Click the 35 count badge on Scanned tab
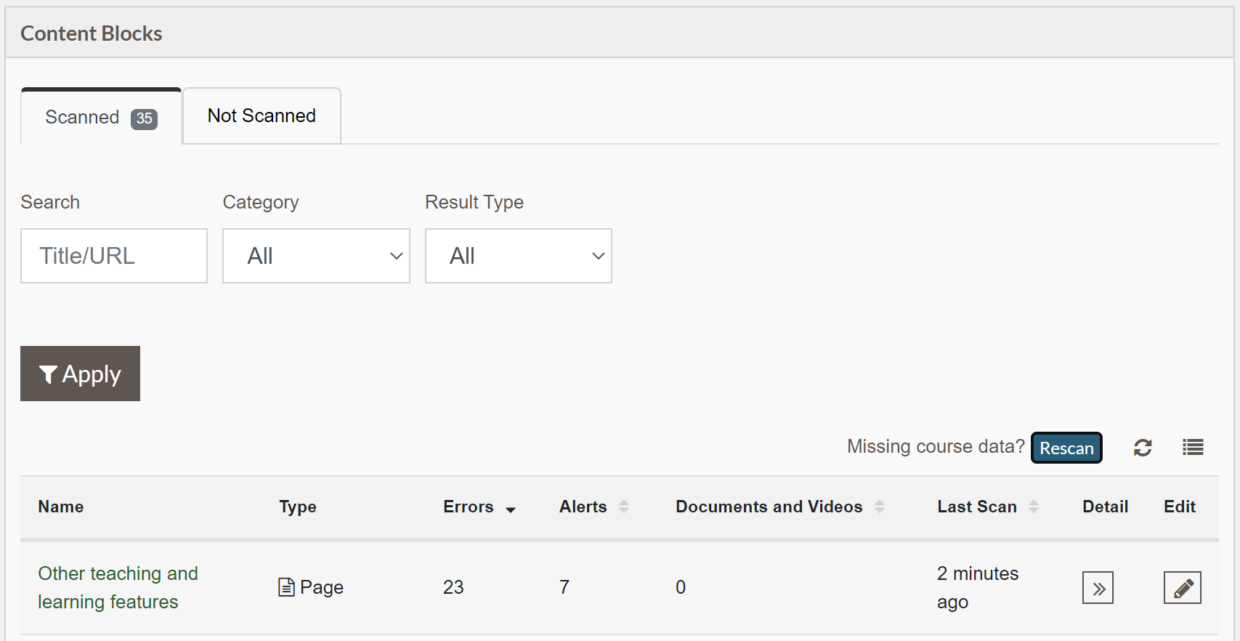Viewport: 1240px width, 641px height. click(x=147, y=116)
